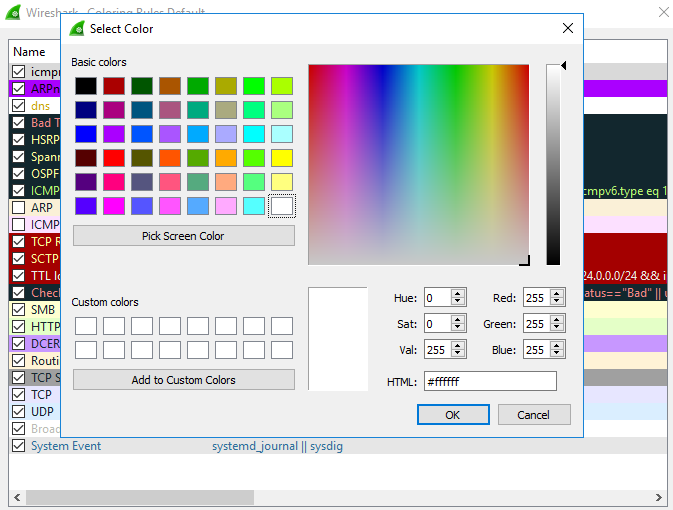The height and width of the screenshot is (510, 673).
Task: Disable the HSRP rule checkbox
Action: coord(18,140)
